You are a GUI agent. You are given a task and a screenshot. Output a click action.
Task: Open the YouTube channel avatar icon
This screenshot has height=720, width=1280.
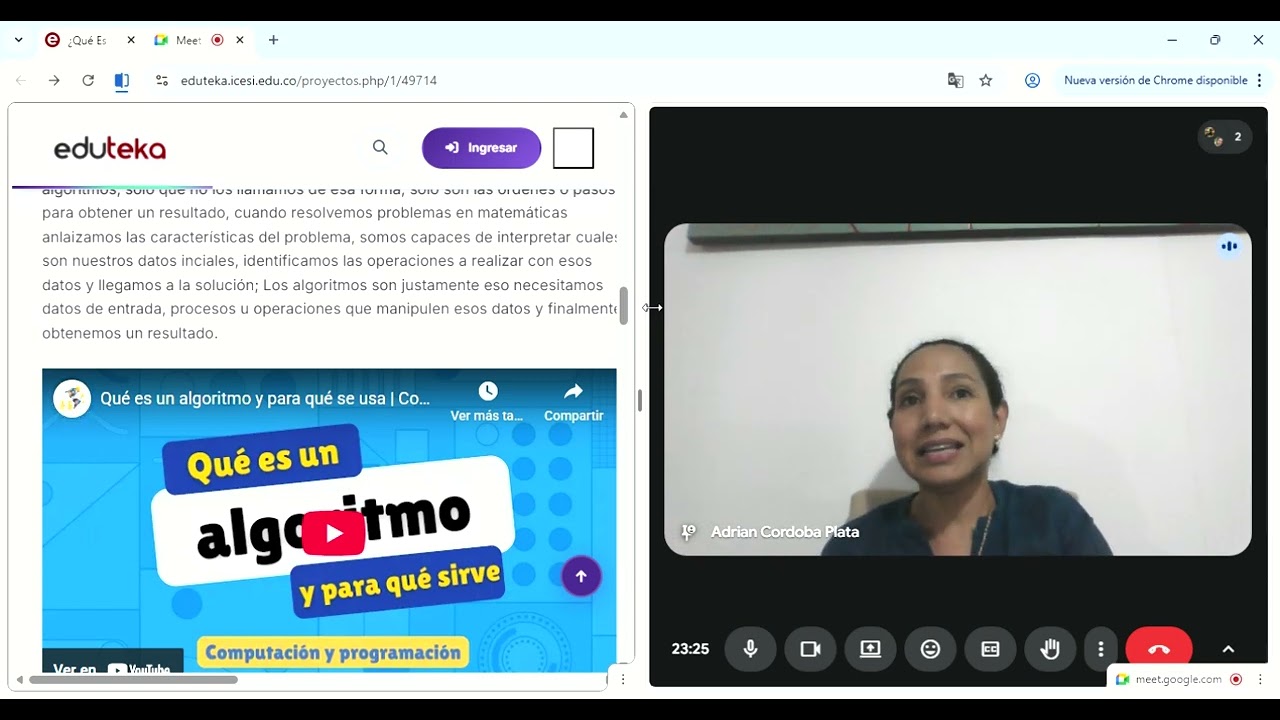(x=72, y=398)
